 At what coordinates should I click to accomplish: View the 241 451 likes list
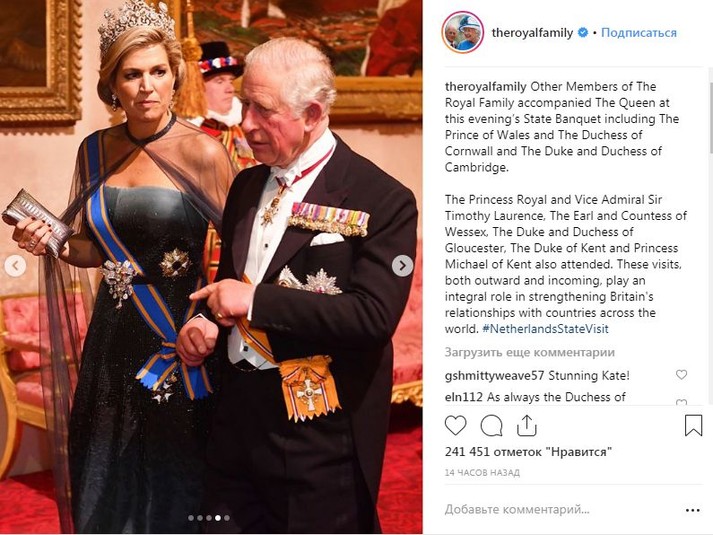tap(528, 452)
